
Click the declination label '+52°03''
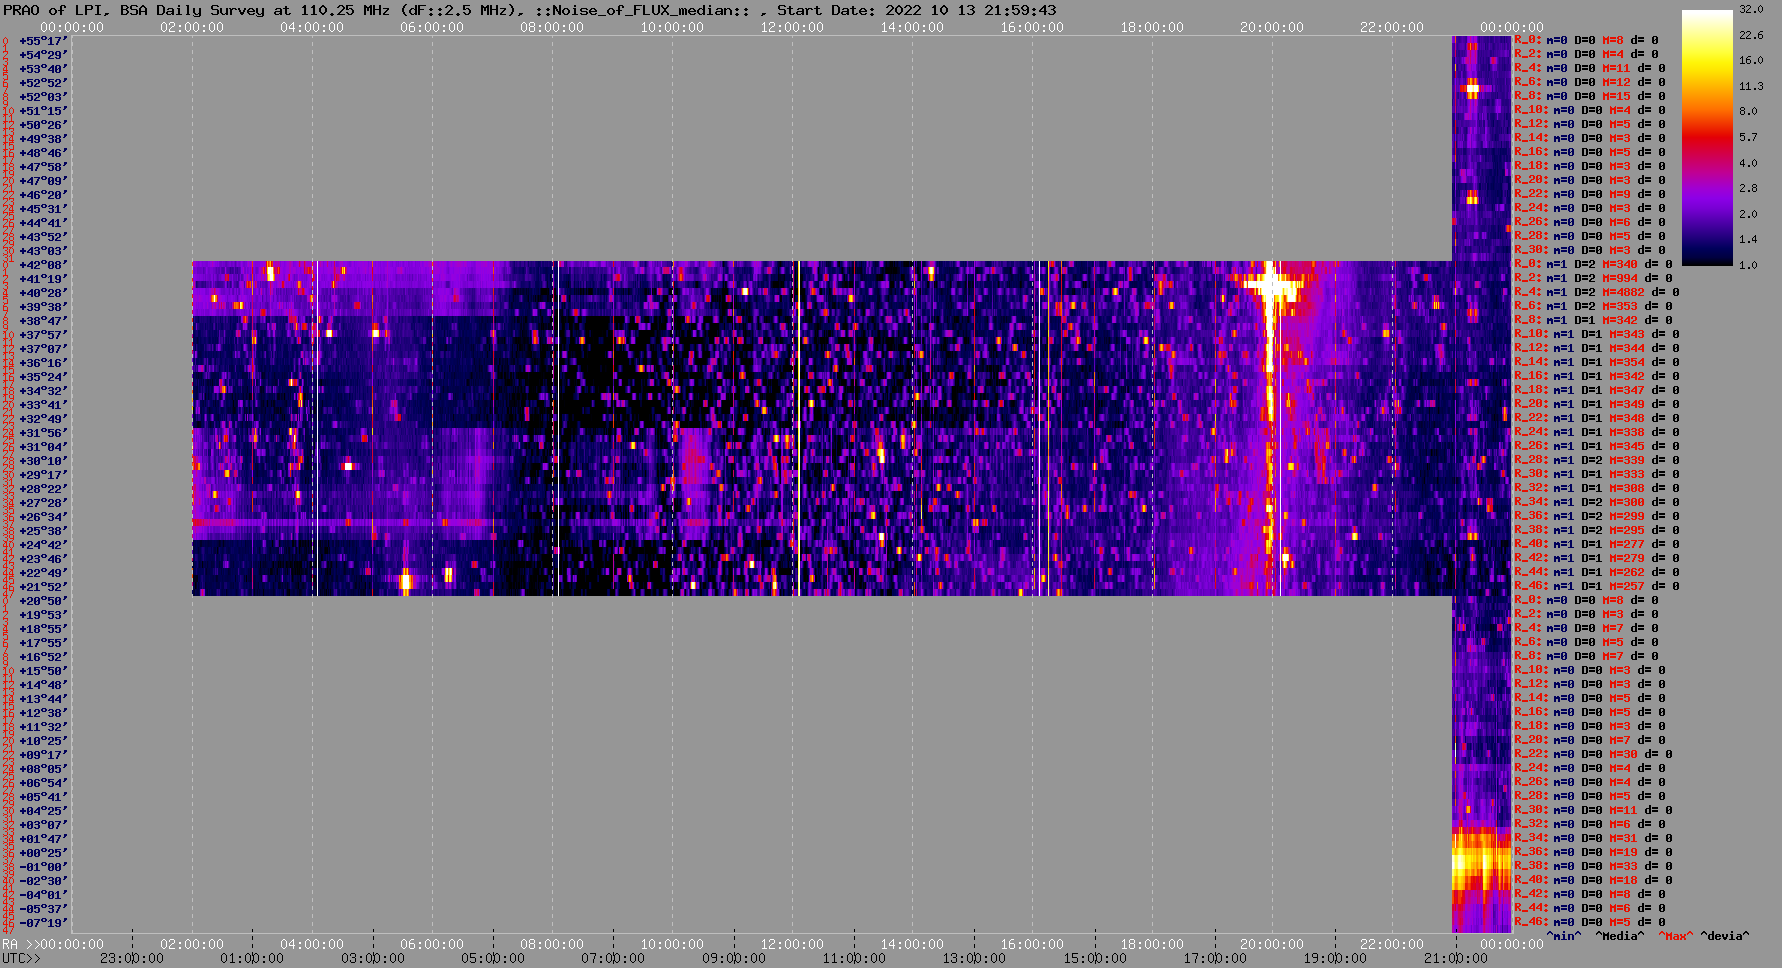[43, 97]
